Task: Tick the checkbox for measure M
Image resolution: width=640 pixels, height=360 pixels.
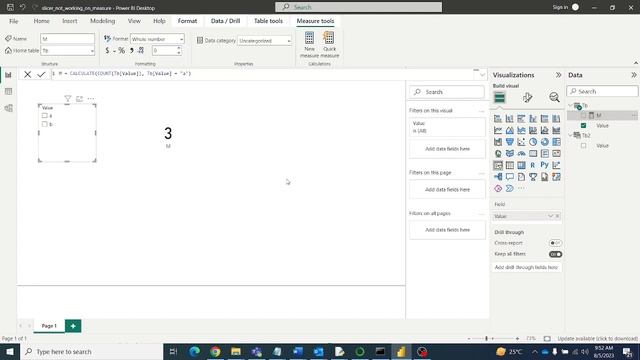Action: tap(583, 116)
